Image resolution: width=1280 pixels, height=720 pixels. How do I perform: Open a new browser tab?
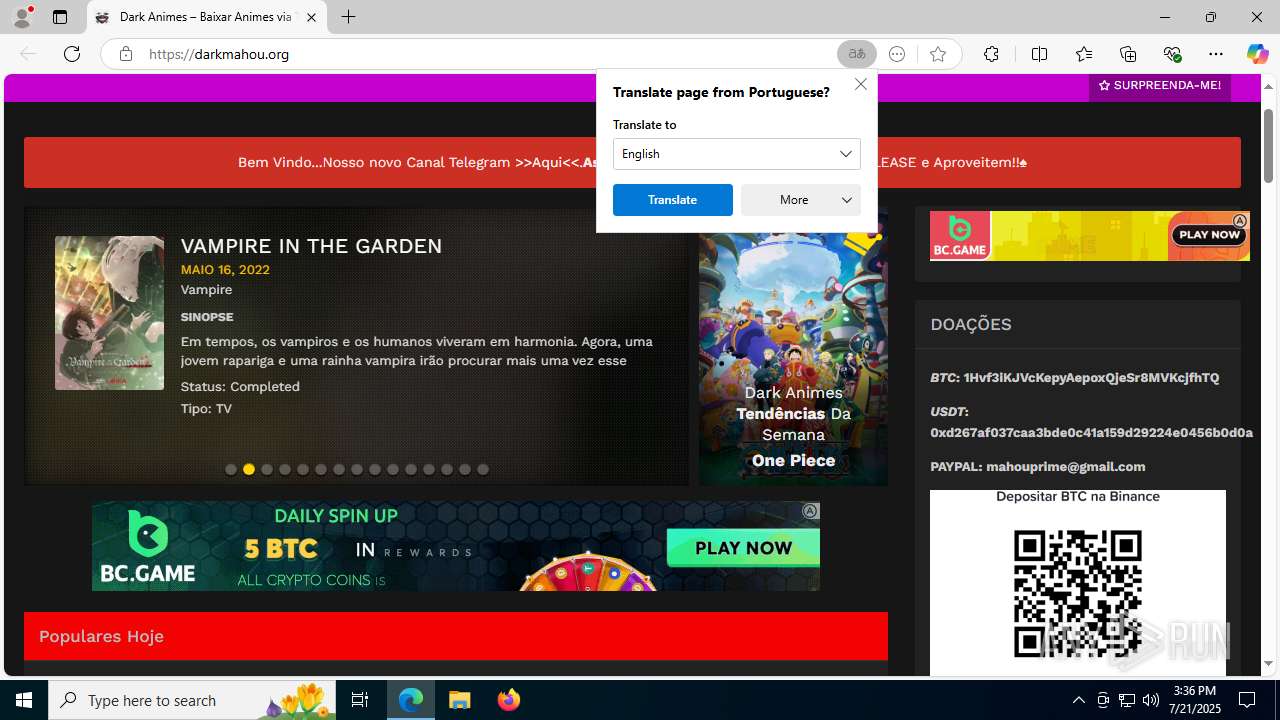pyautogui.click(x=348, y=17)
